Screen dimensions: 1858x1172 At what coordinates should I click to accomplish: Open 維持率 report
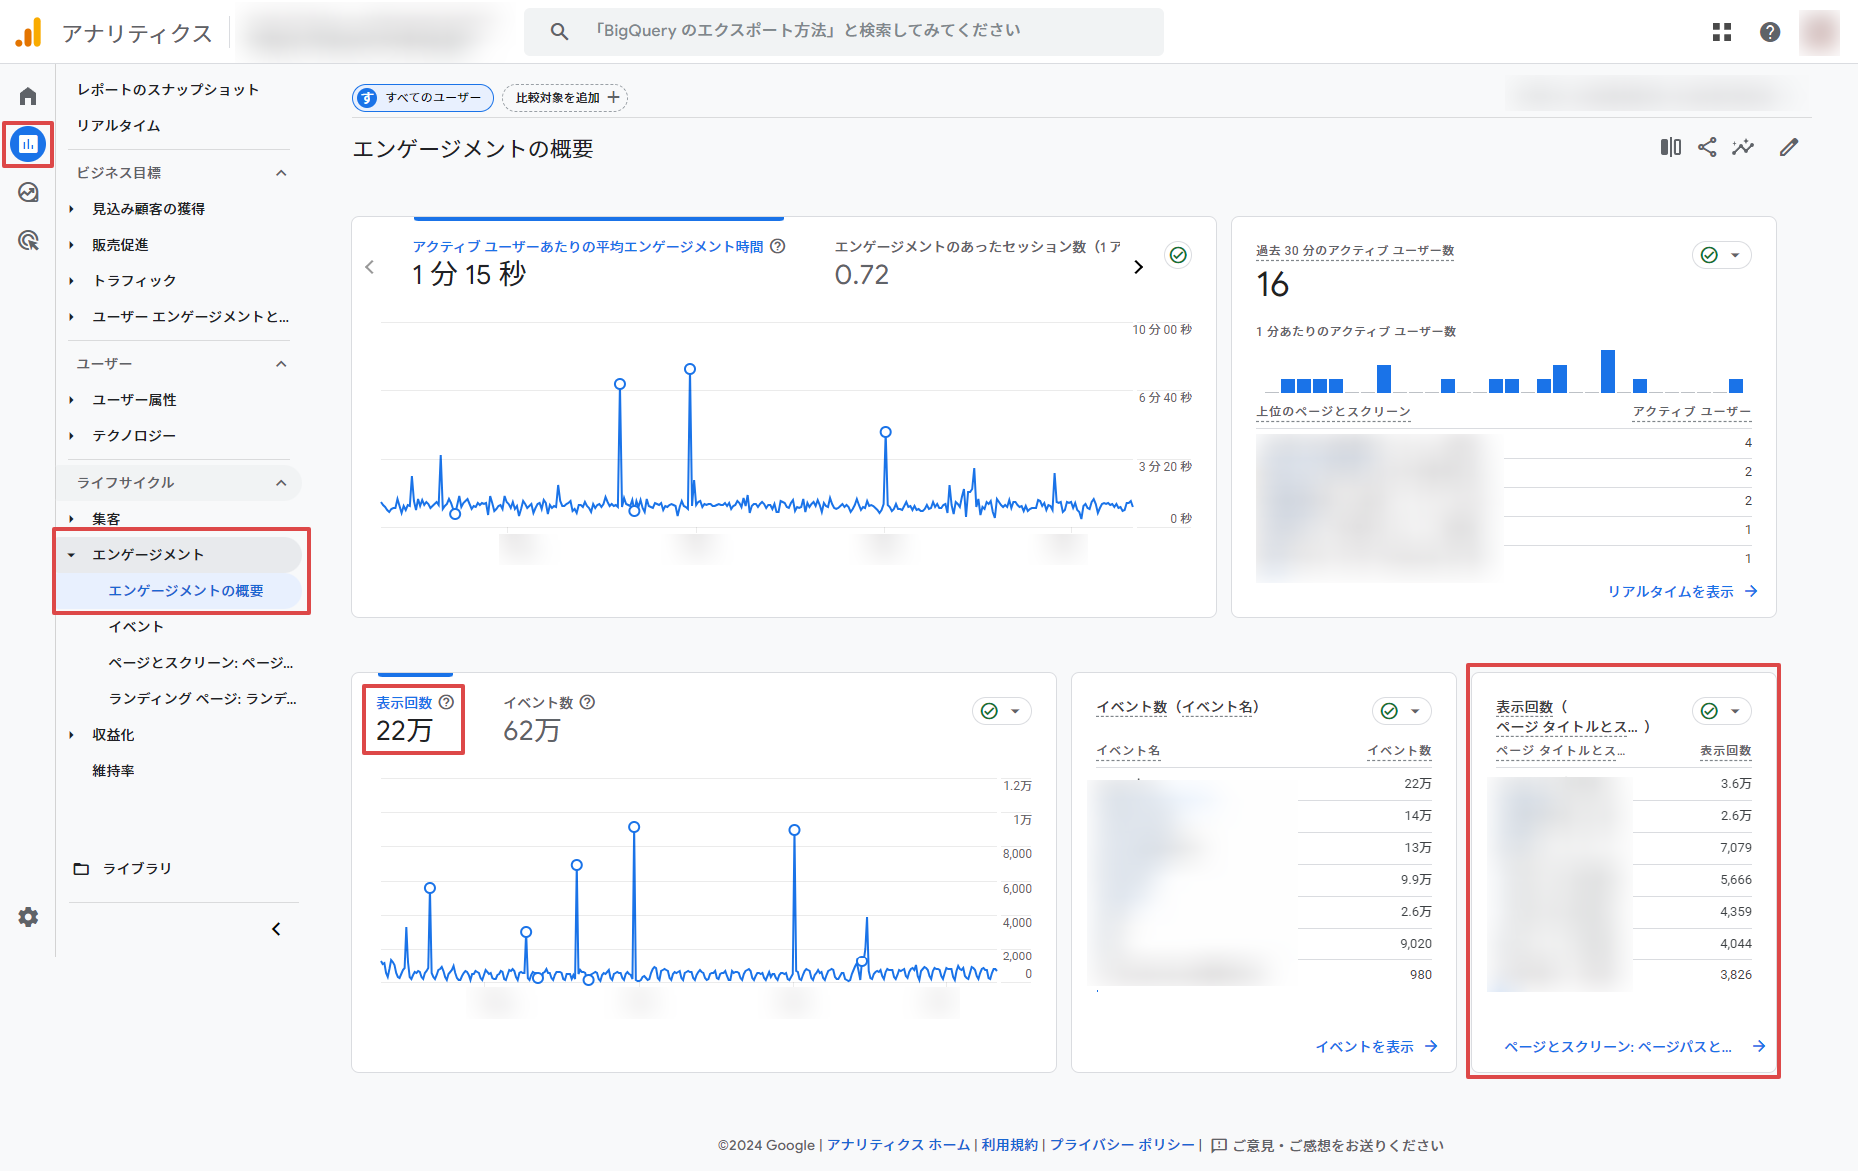(113, 770)
